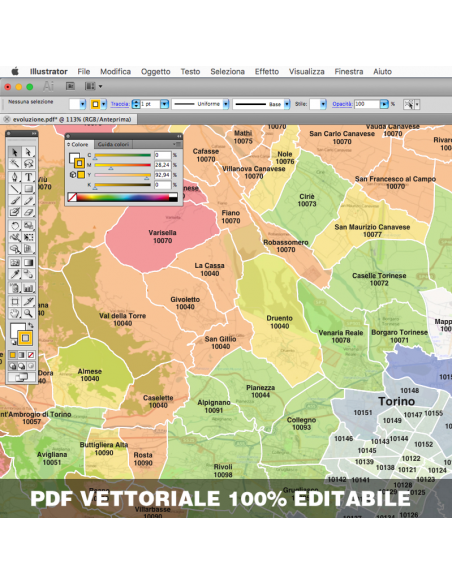Screen dimensions: 452x584
Task: Select the Direct Selection tool
Action: [28, 152]
